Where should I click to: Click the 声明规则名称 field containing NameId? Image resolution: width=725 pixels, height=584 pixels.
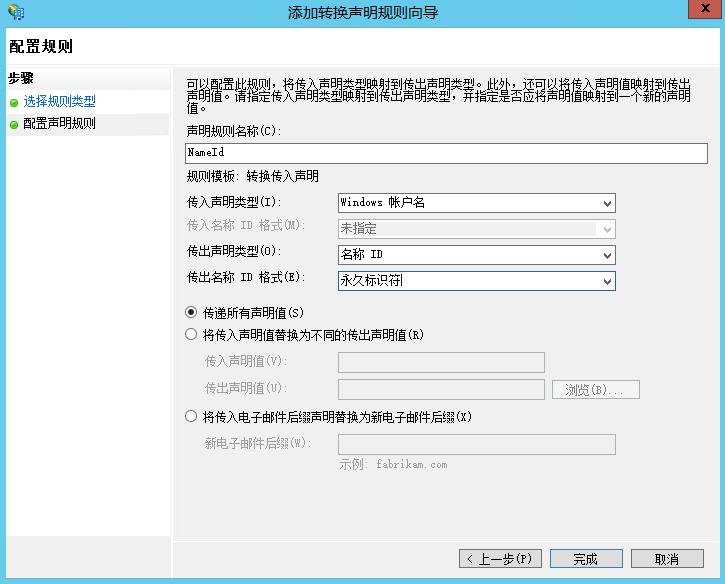[446, 153]
